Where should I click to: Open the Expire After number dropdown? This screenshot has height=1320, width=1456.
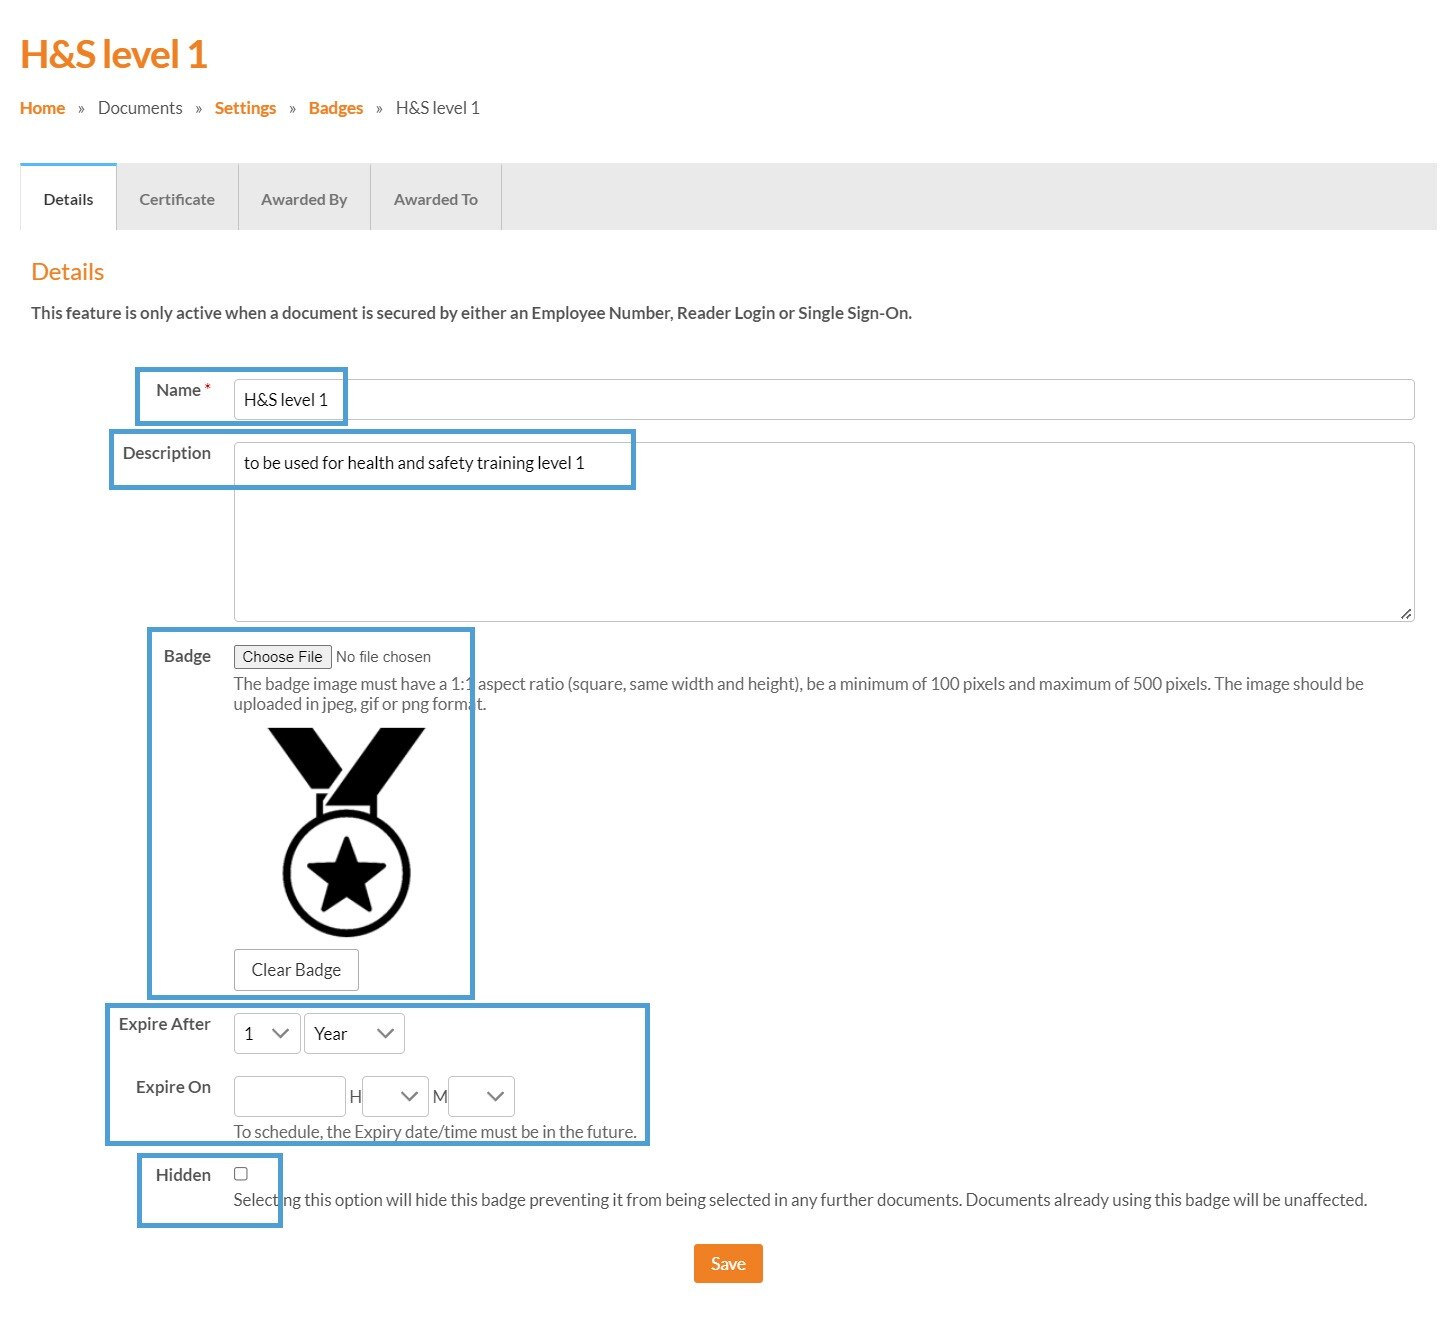267,1034
